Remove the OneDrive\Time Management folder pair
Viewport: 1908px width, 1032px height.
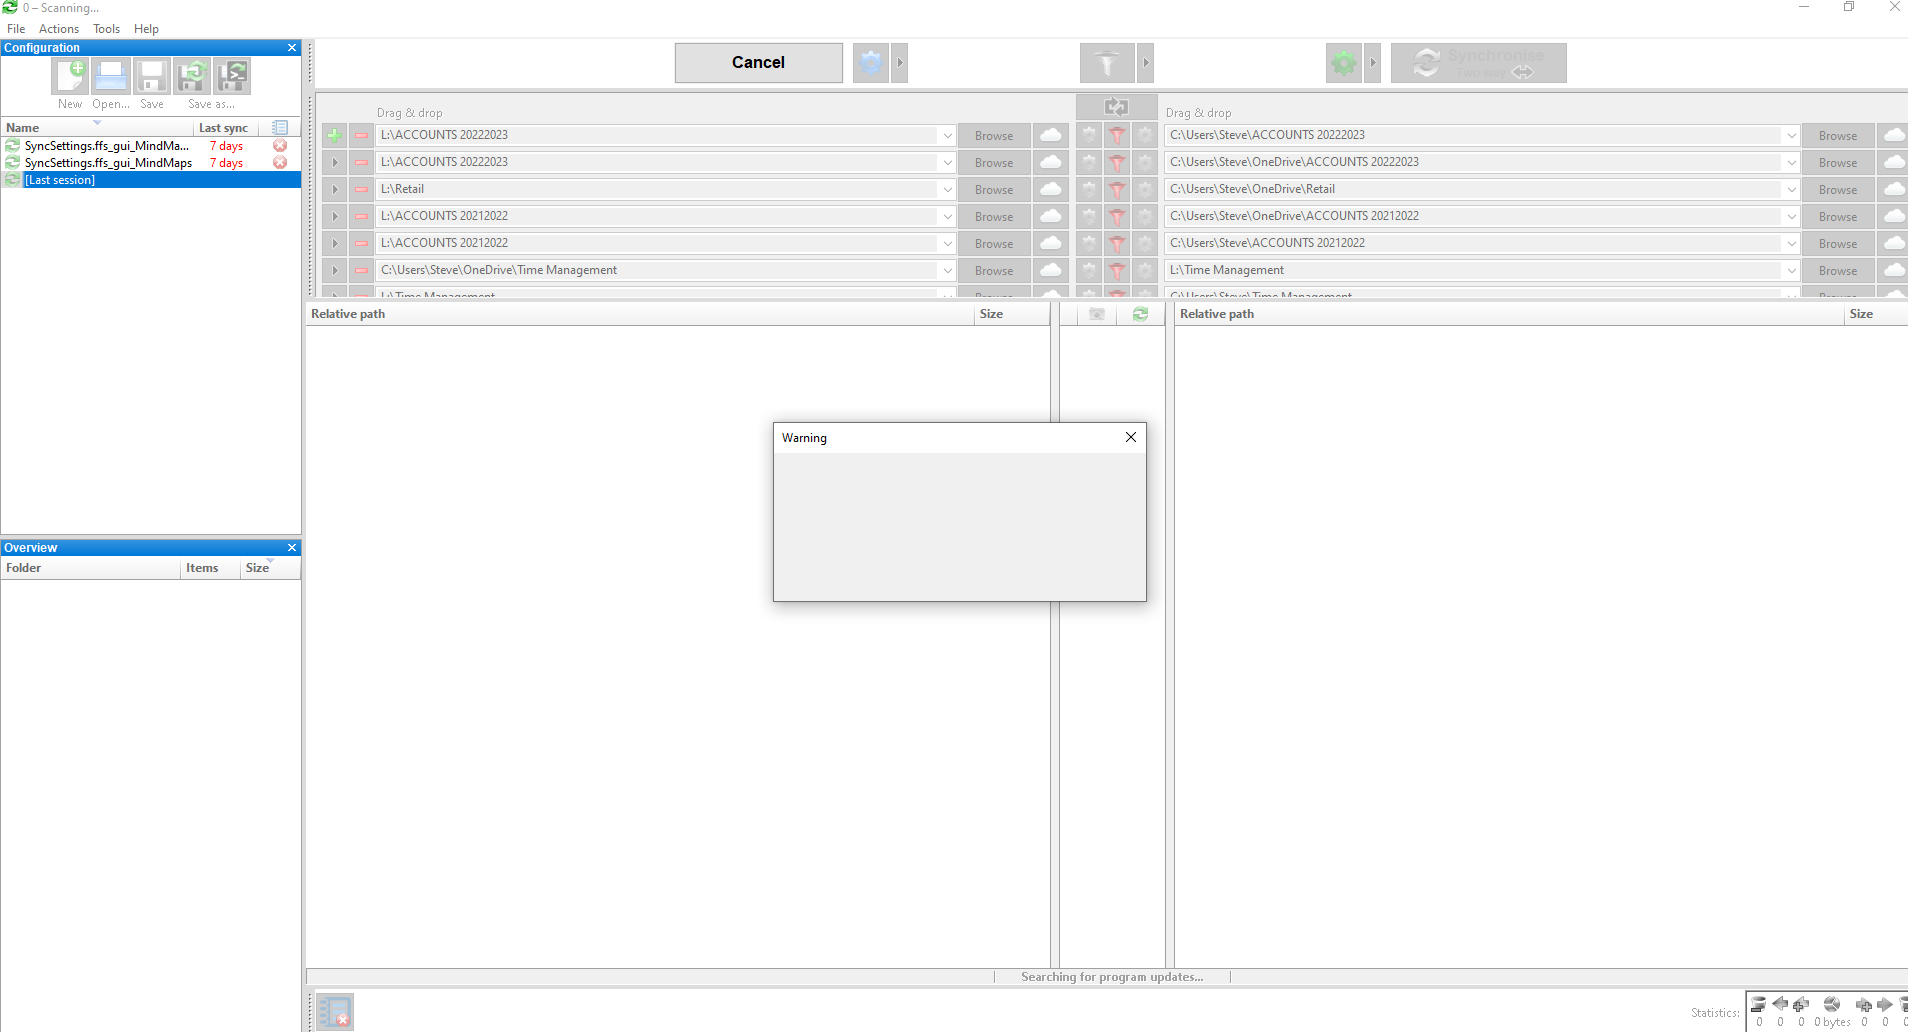tap(361, 270)
